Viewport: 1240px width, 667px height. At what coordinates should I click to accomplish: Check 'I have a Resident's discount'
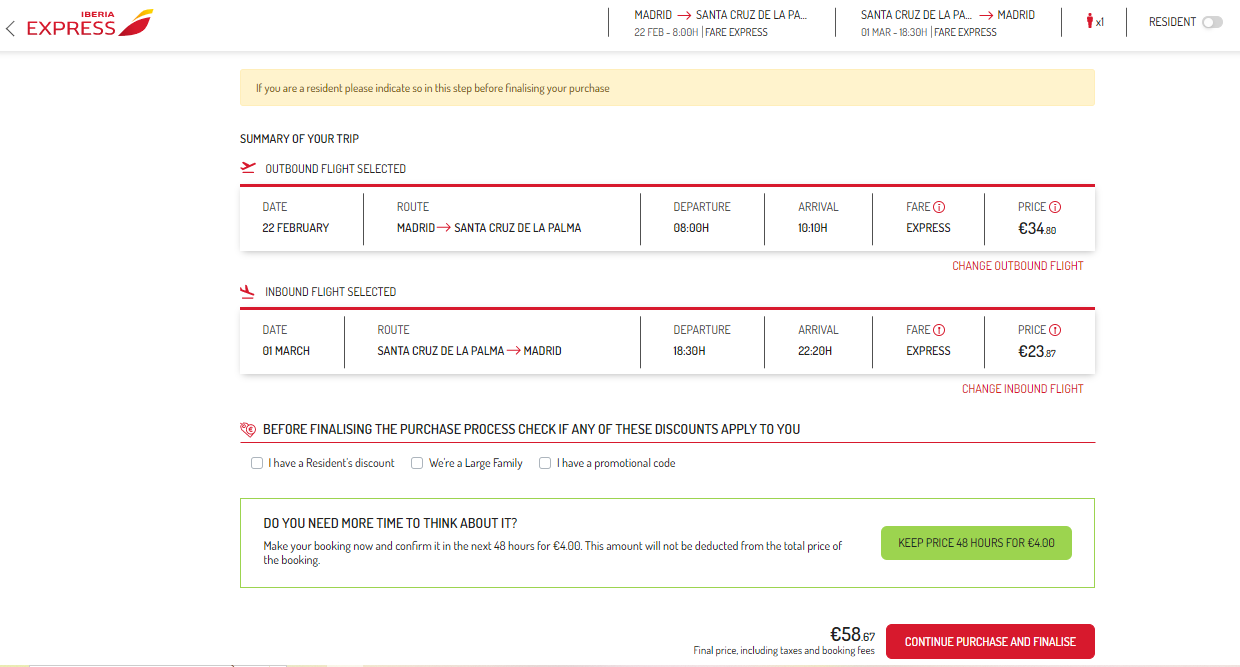coord(257,463)
